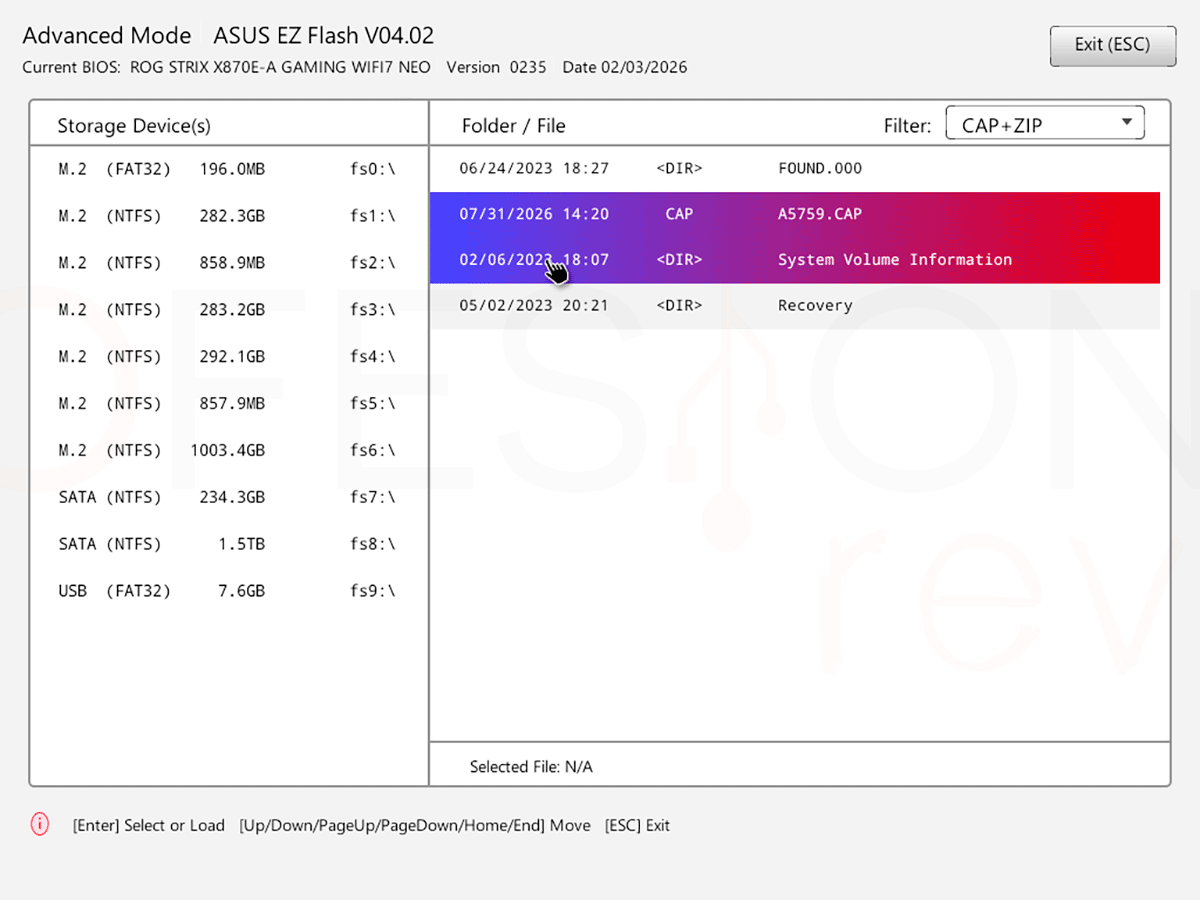Viewport: 1200px width, 900px height.
Task: Click the [ESC] Exit hint text
Action: 638,826
